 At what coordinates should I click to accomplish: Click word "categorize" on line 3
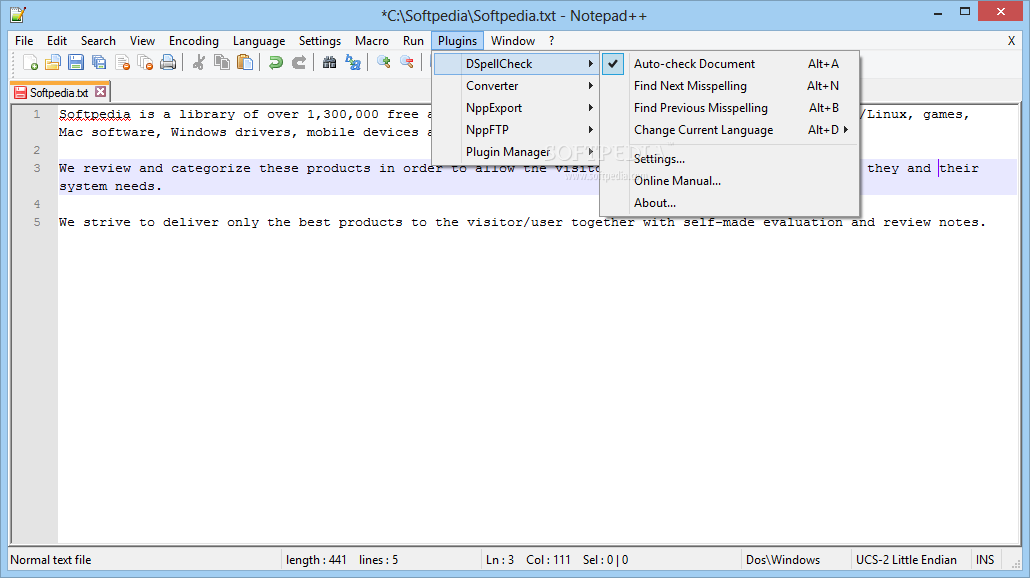click(211, 168)
